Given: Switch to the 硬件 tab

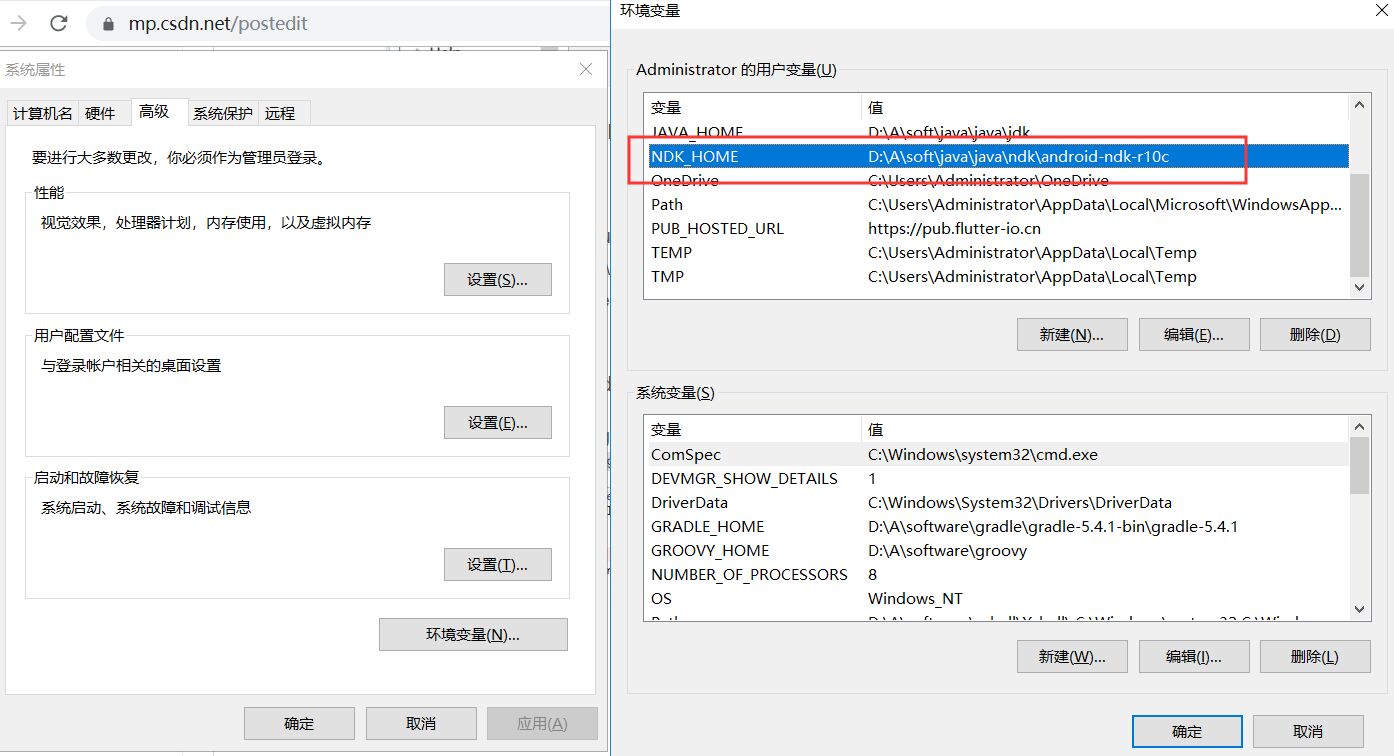Looking at the screenshot, I should [x=103, y=113].
